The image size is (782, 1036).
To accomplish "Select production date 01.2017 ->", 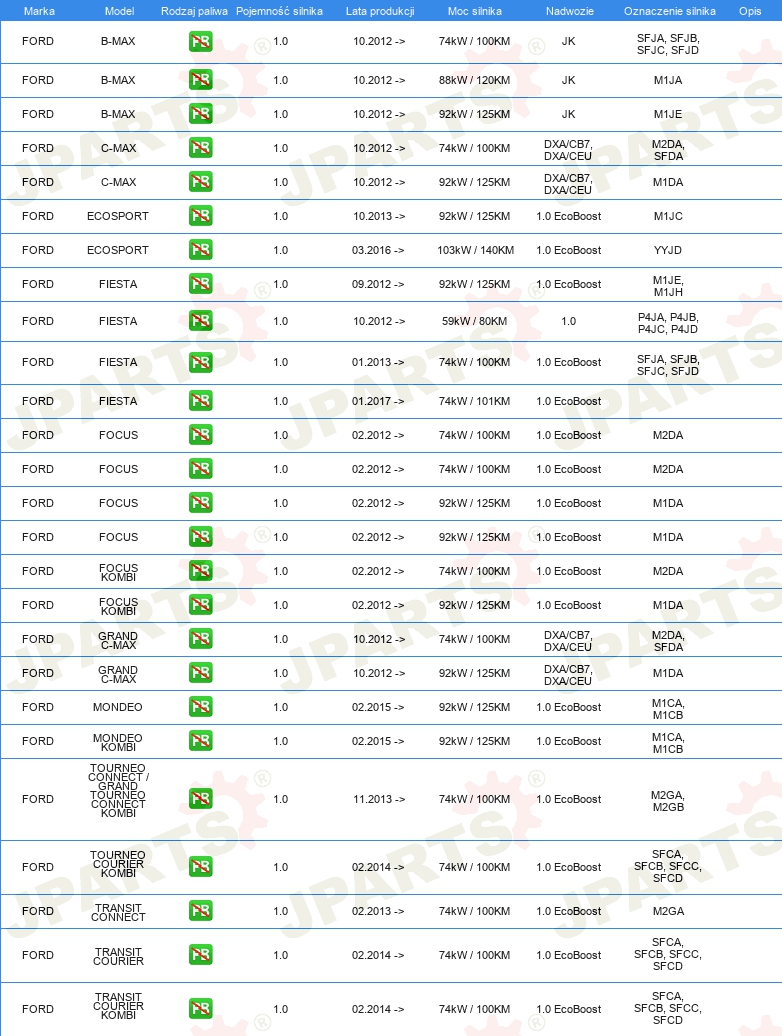I will (x=378, y=401).
